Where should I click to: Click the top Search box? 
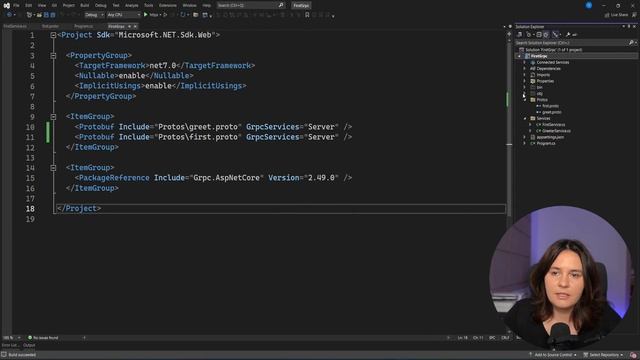click(250, 5)
